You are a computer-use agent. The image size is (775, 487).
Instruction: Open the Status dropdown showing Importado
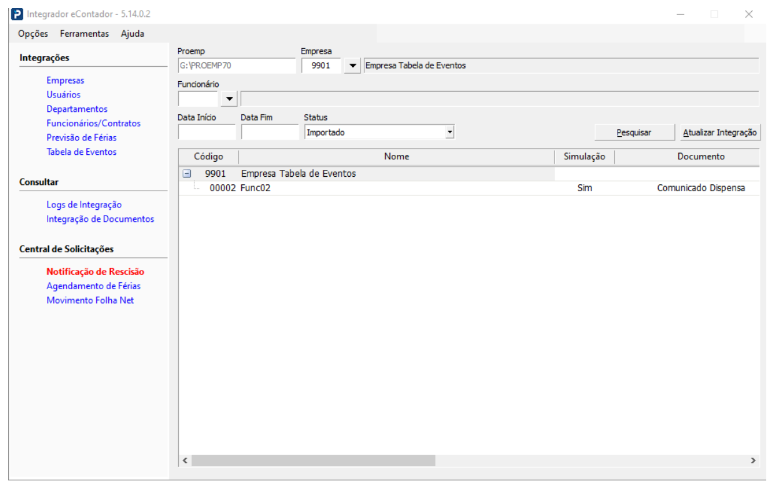[379, 132]
